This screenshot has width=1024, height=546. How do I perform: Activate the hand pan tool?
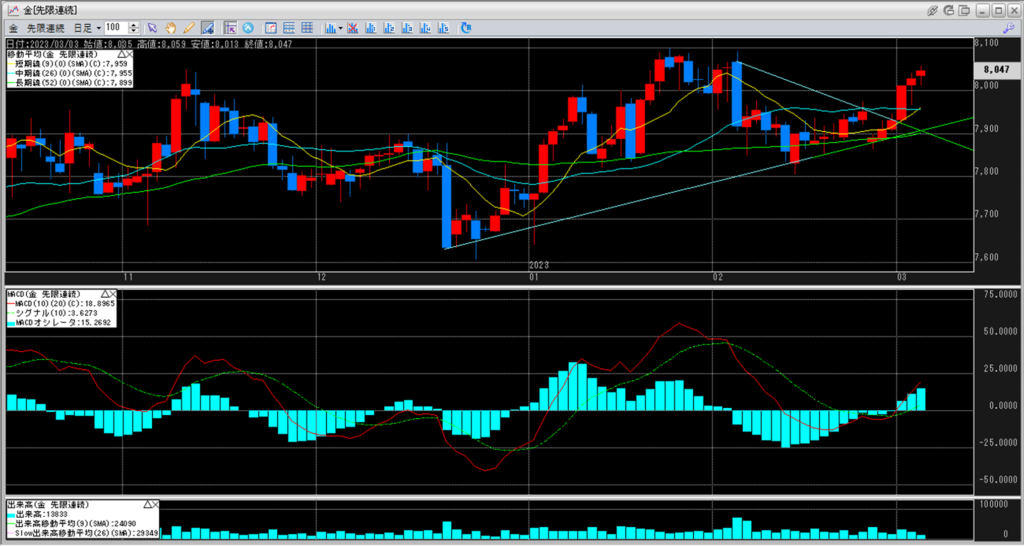(x=171, y=27)
